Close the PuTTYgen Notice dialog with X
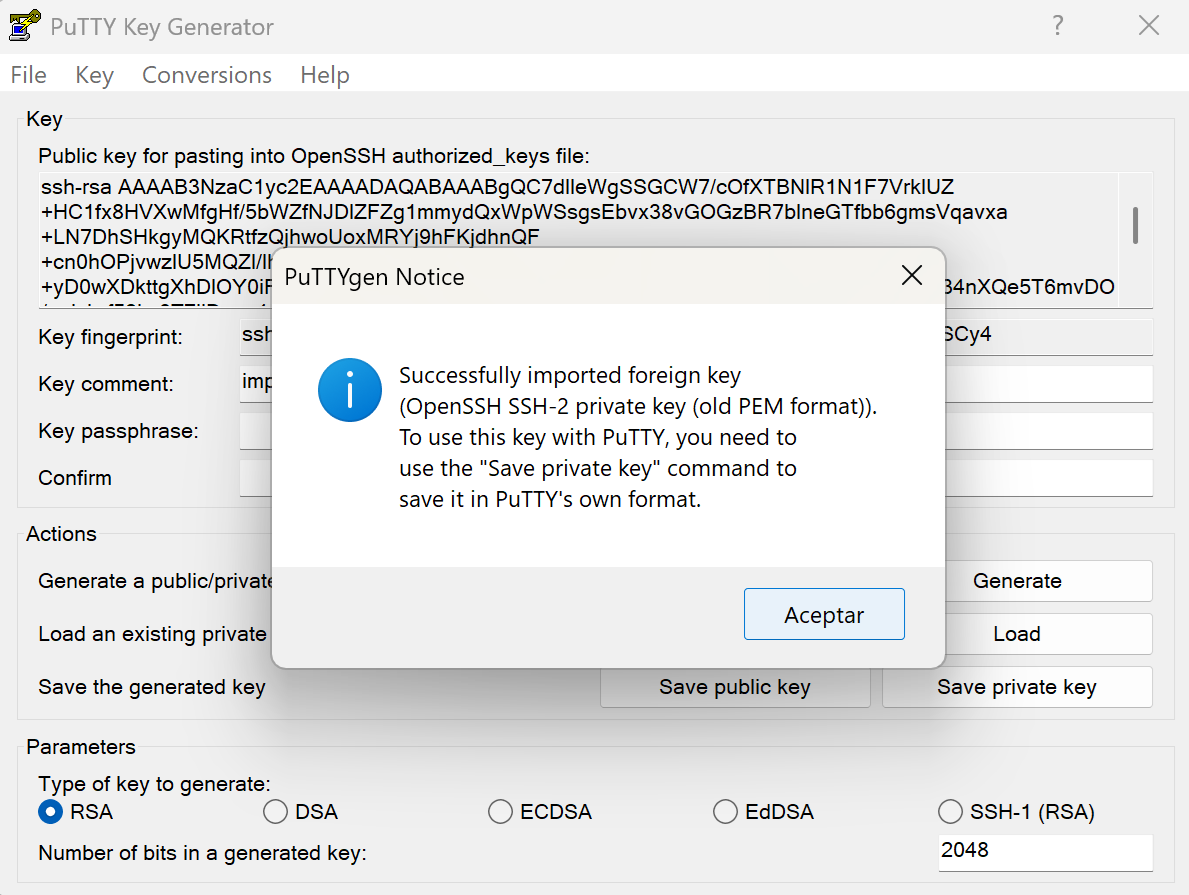Screen dimensions: 1189x895 (x=911, y=276)
